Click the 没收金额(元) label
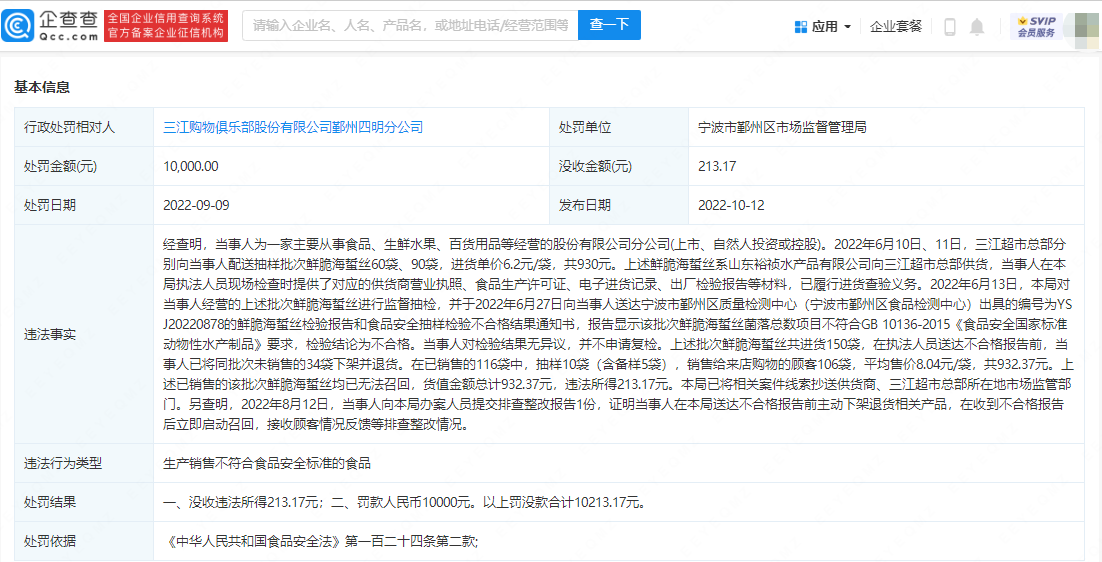 point(595,166)
